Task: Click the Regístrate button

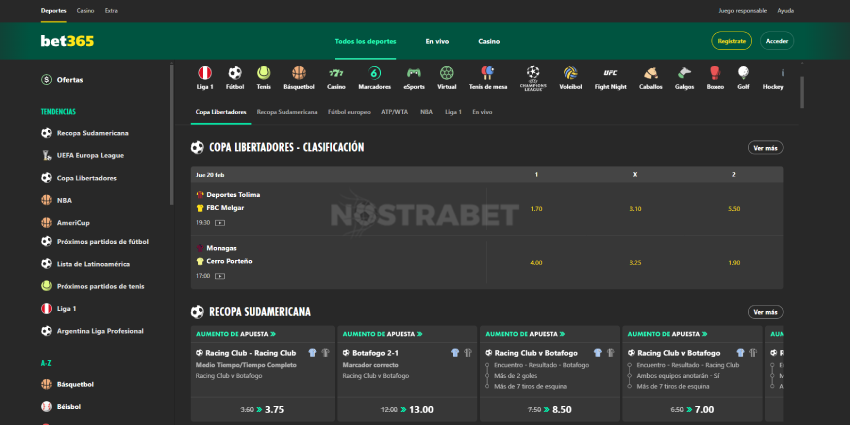Action: pyautogui.click(x=731, y=41)
